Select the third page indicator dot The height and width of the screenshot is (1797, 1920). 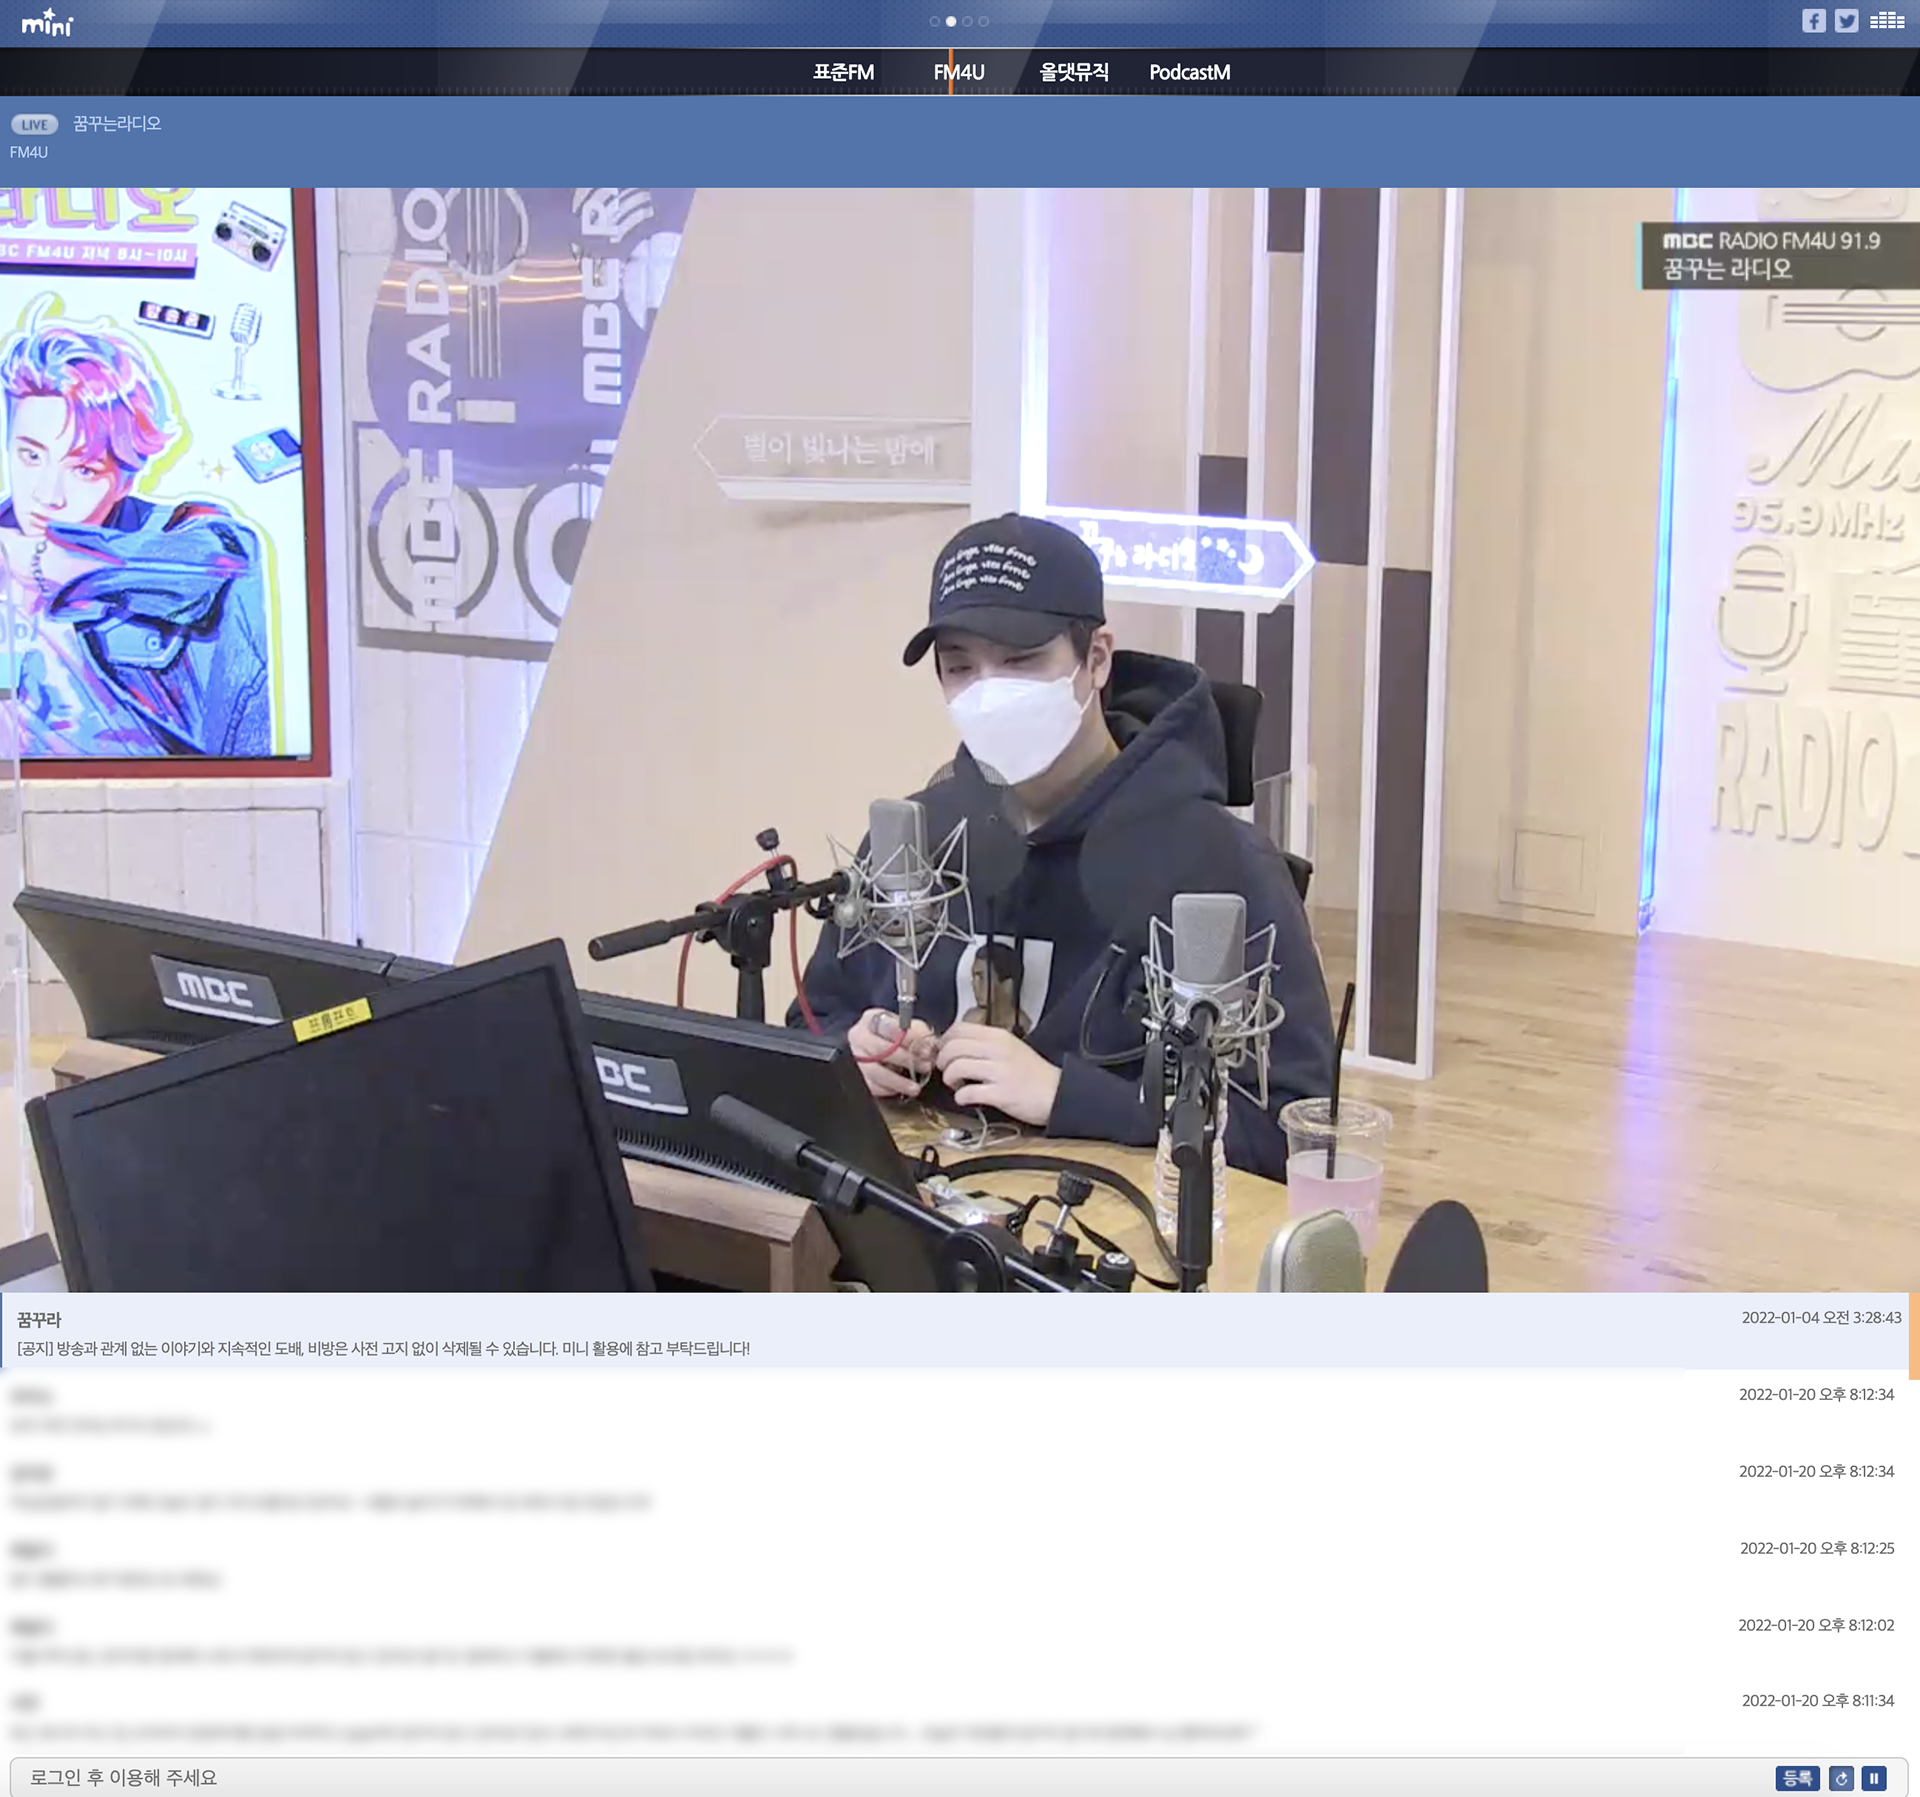point(967,21)
